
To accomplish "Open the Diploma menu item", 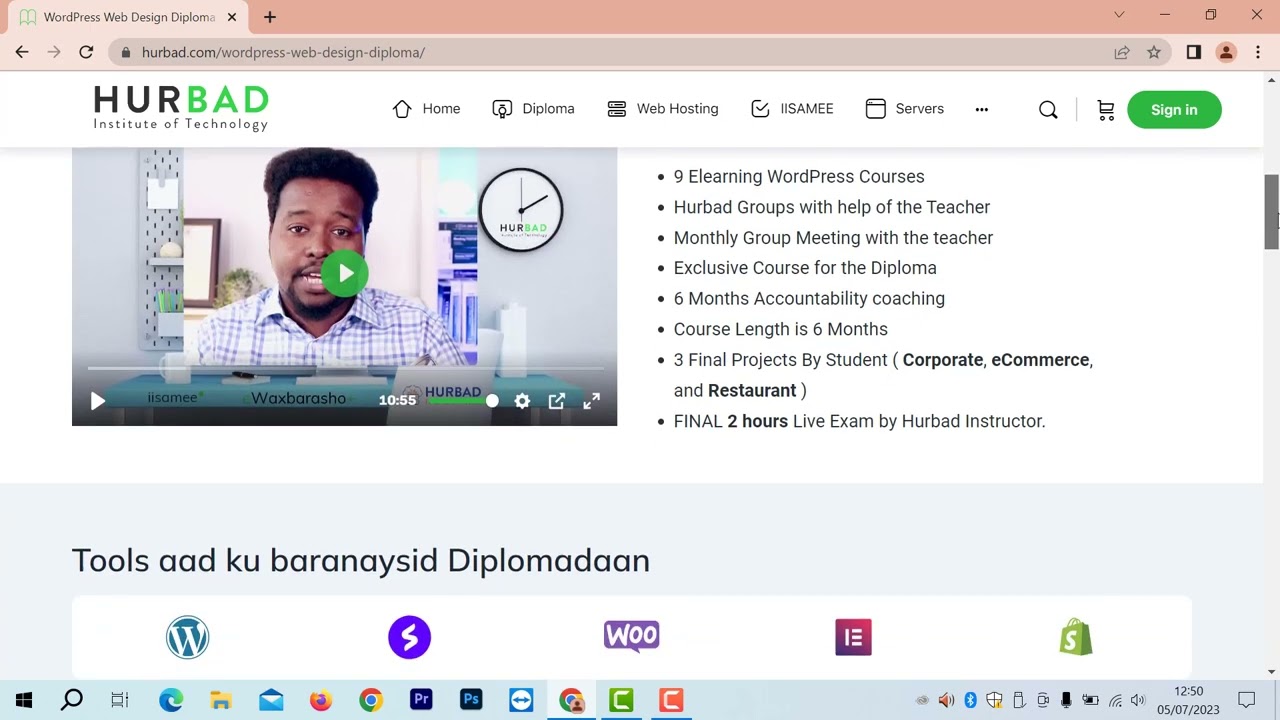I will 533,109.
